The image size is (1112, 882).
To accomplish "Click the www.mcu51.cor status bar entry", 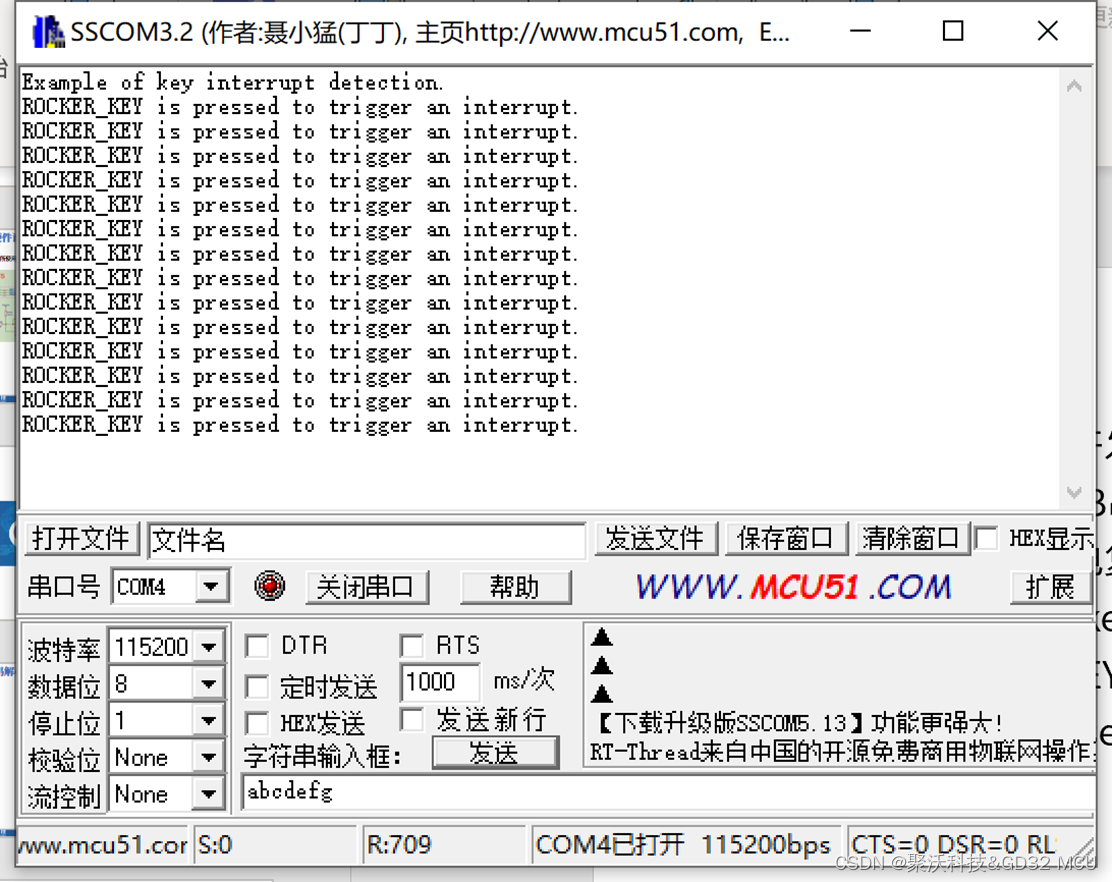I will pos(102,844).
